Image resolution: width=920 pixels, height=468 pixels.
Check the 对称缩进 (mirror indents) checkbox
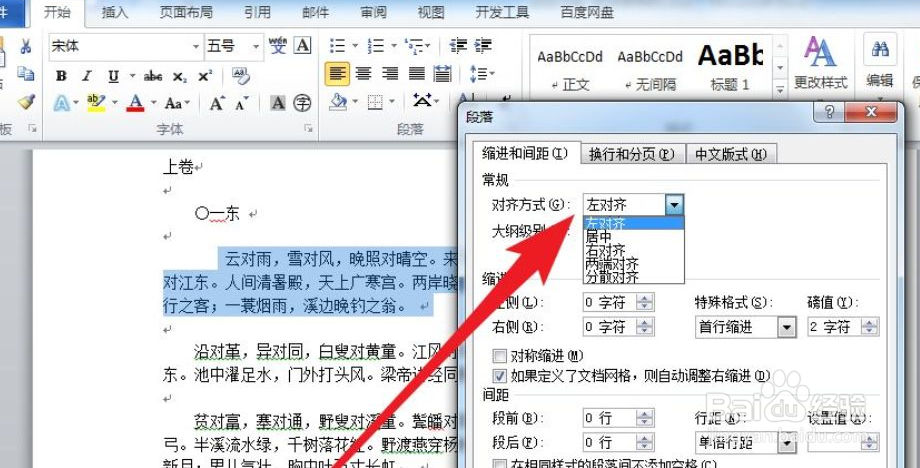[x=500, y=355]
